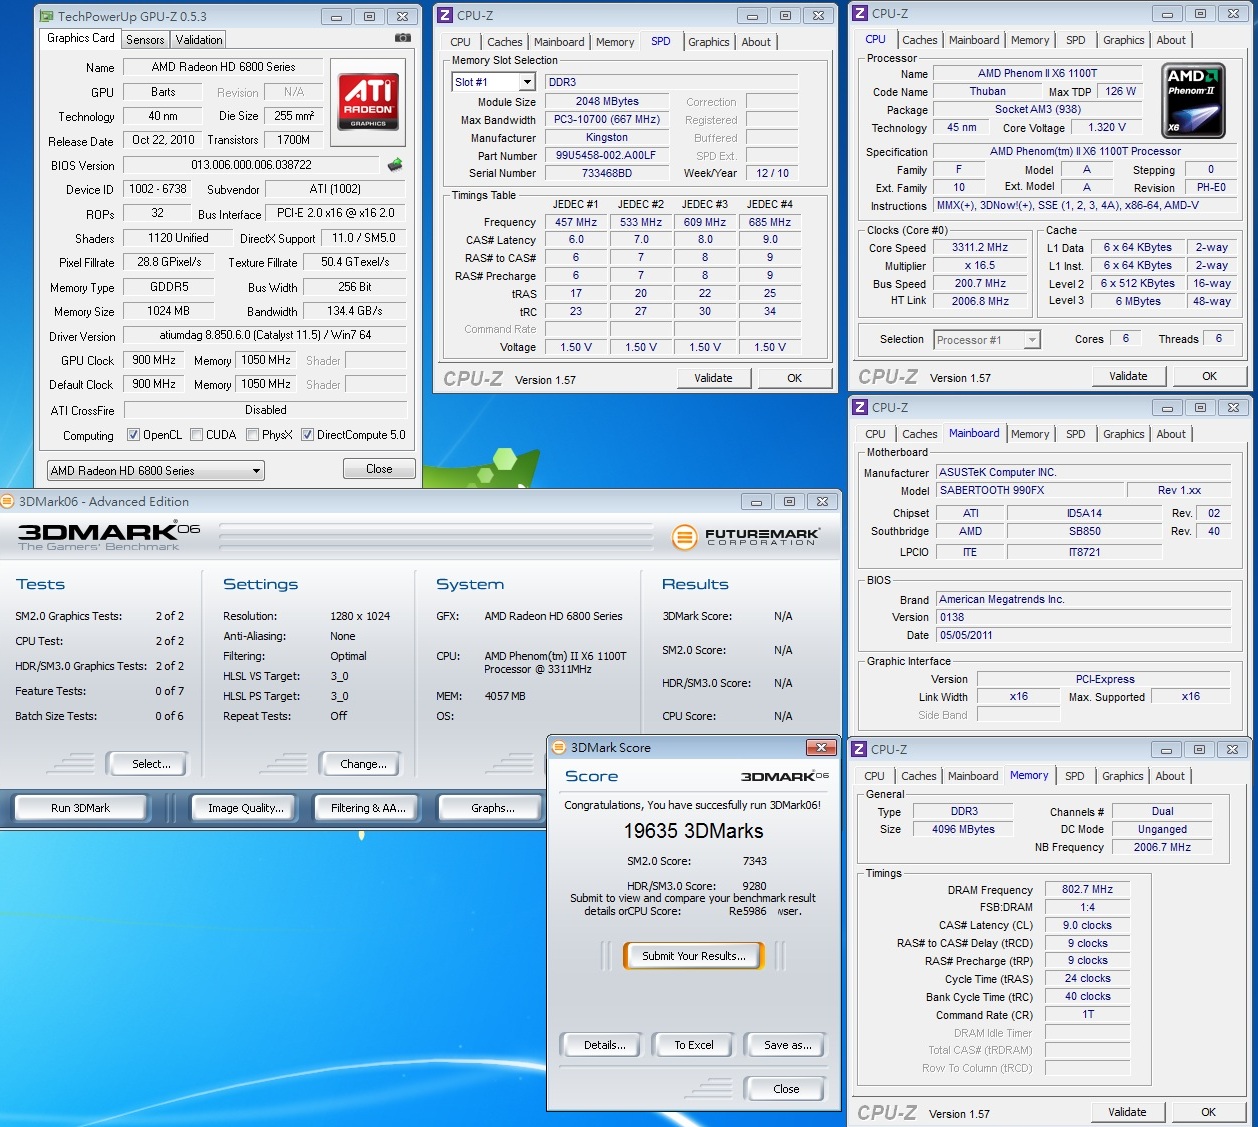
Task: Click the BIOS save icon beside BIOS Version
Action: click(x=395, y=165)
